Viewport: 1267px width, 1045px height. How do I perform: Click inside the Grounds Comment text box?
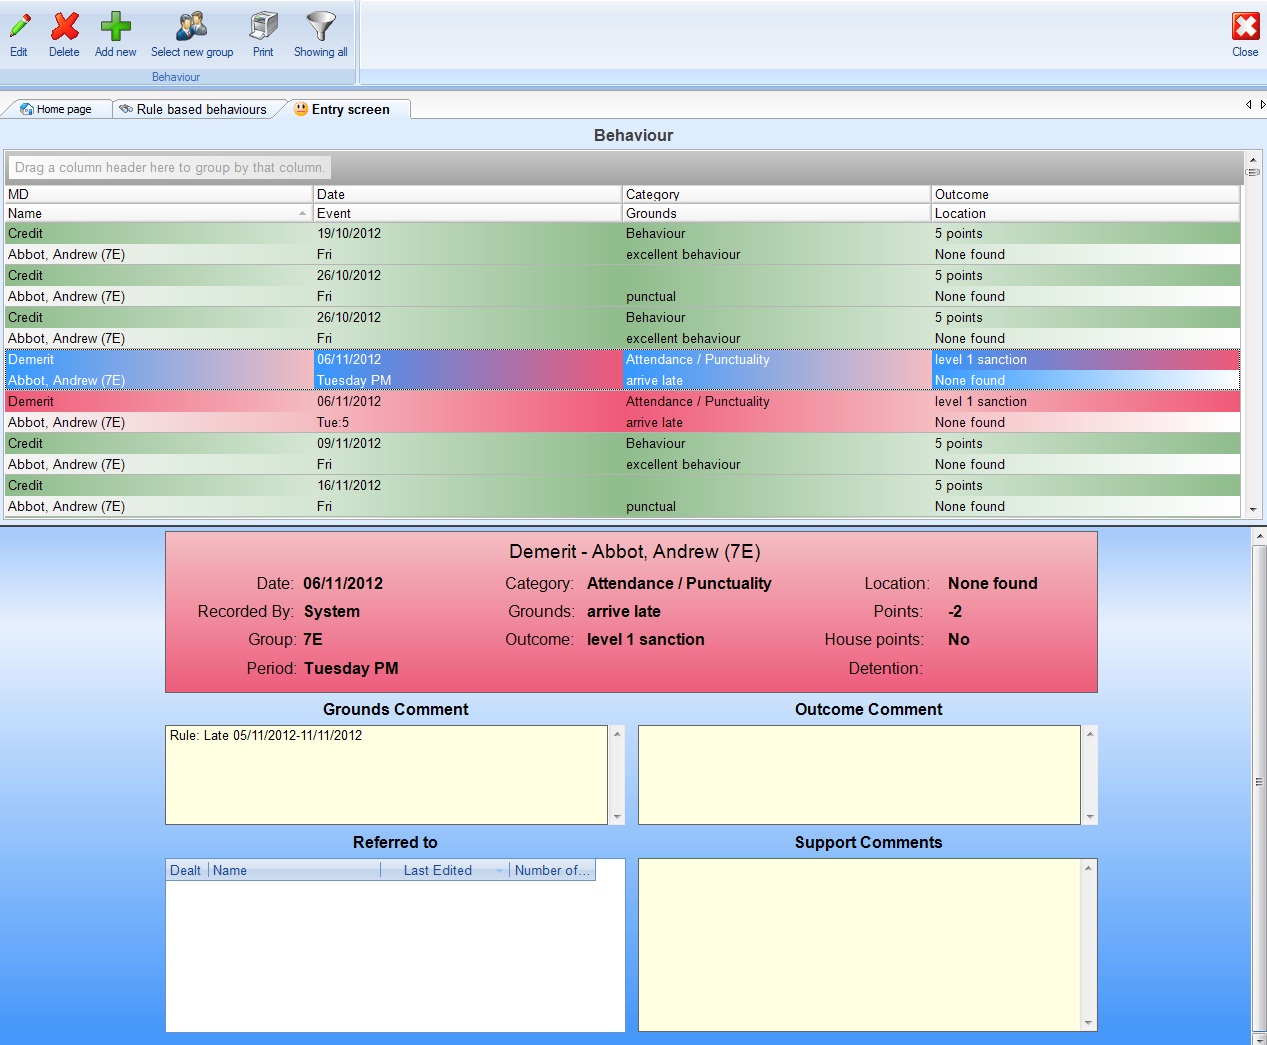tap(386, 775)
